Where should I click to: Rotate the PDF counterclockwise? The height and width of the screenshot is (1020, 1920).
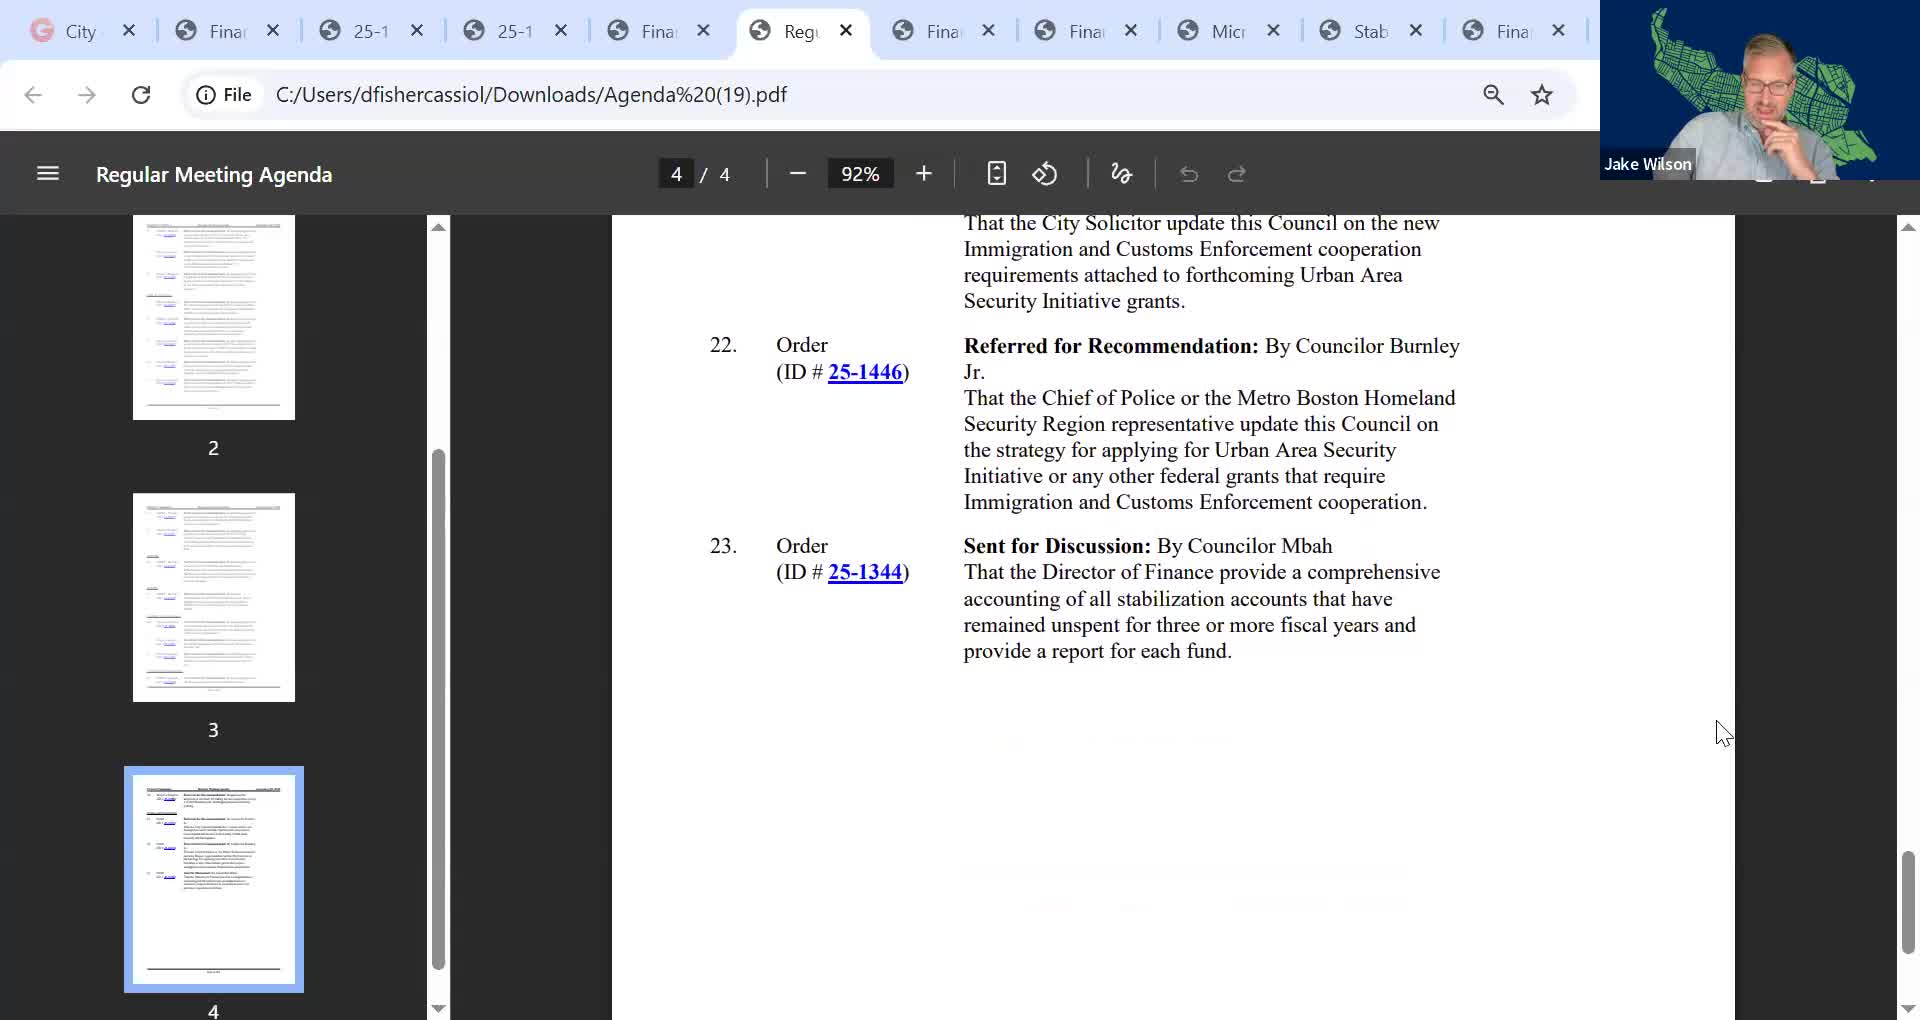click(1045, 174)
